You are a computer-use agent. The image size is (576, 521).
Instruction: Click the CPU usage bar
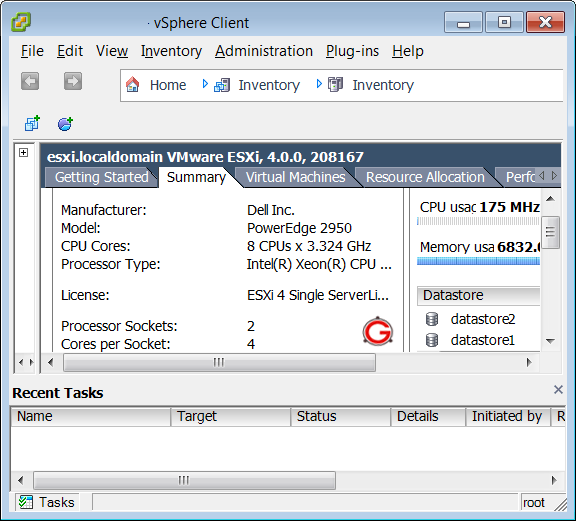coord(478,221)
